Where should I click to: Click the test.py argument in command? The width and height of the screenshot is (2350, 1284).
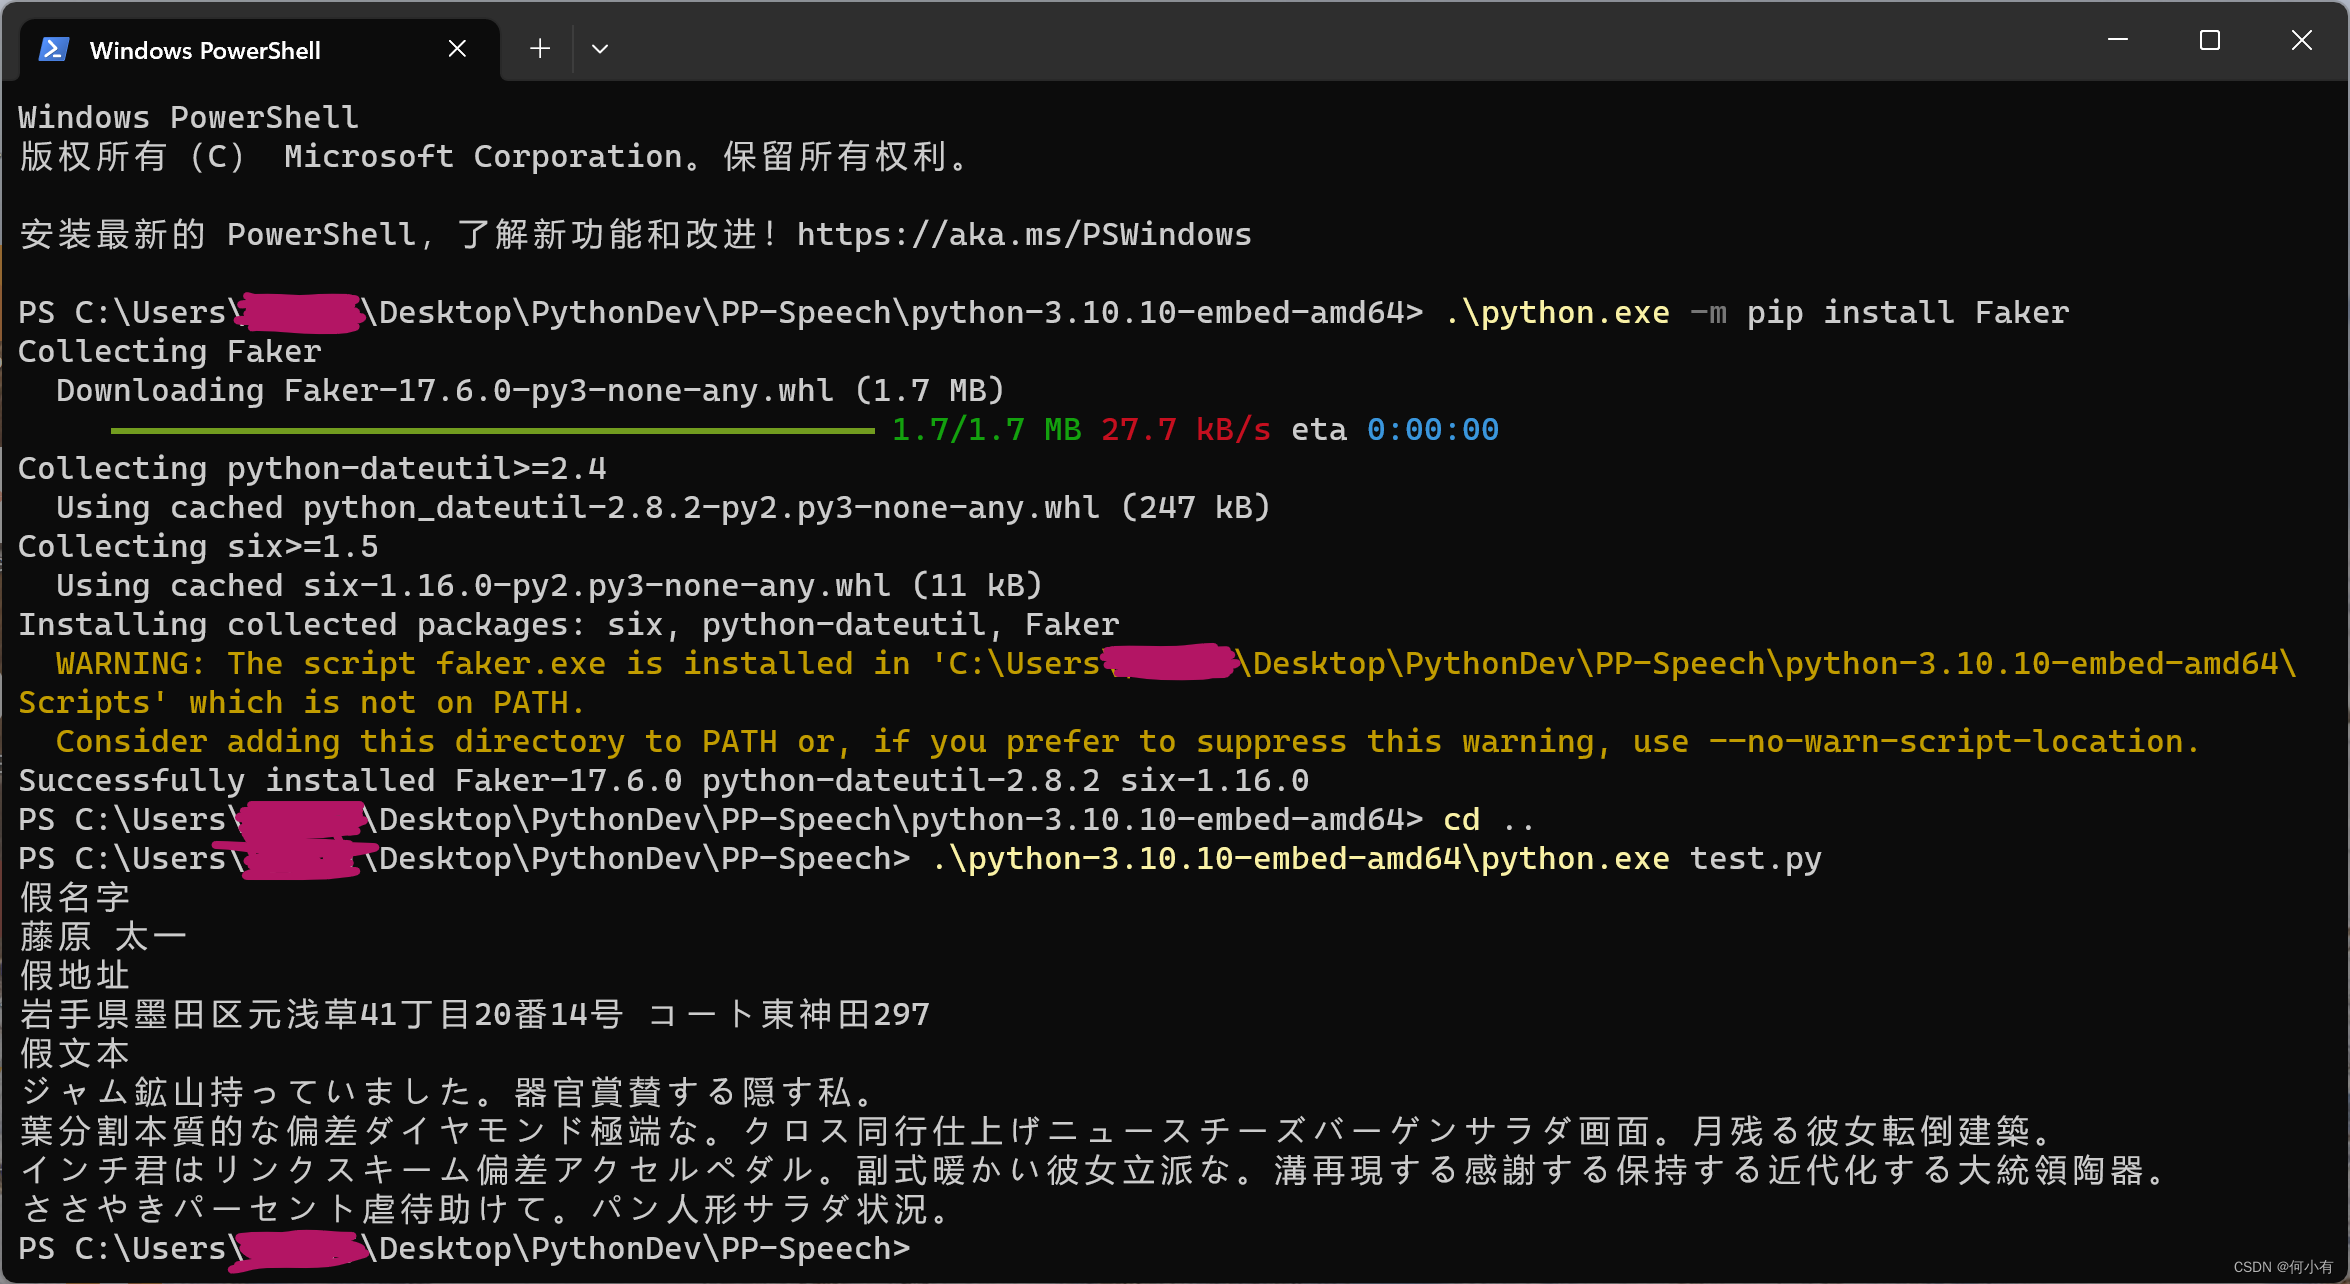pyautogui.click(x=1755, y=859)
